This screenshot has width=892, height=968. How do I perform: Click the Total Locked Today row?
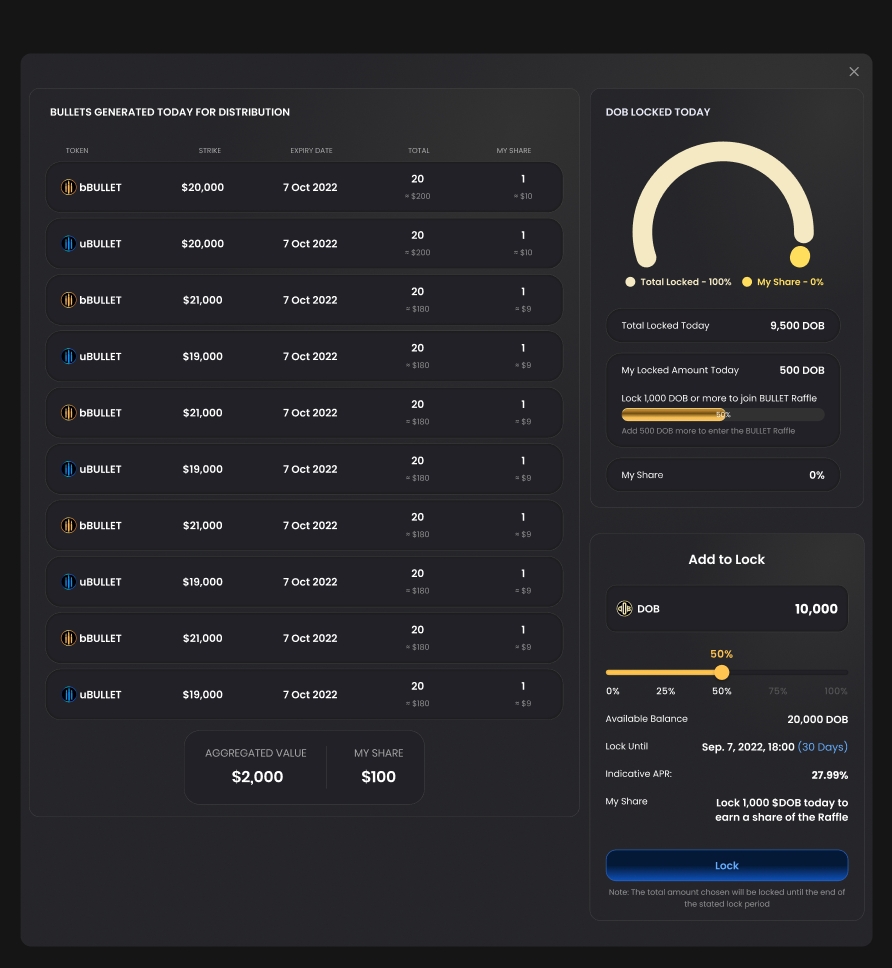722,326
